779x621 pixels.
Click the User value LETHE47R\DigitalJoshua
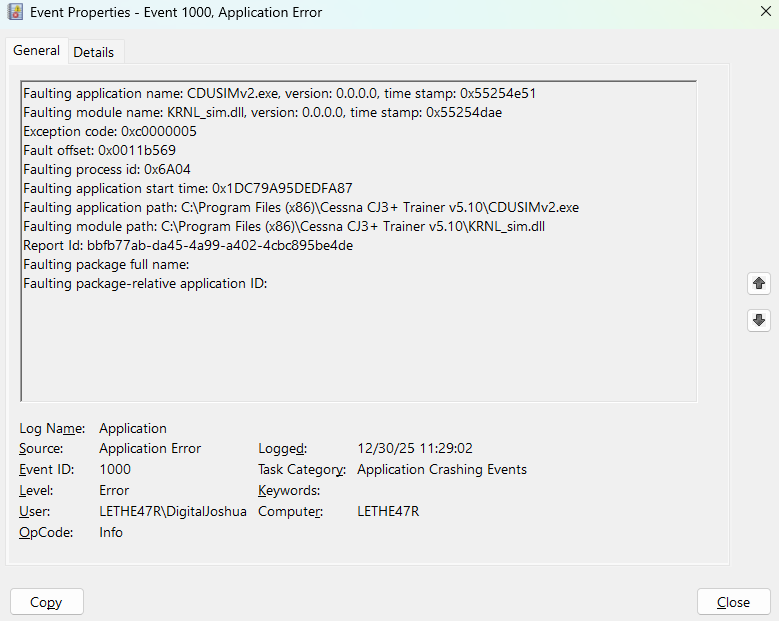(172, 512)
